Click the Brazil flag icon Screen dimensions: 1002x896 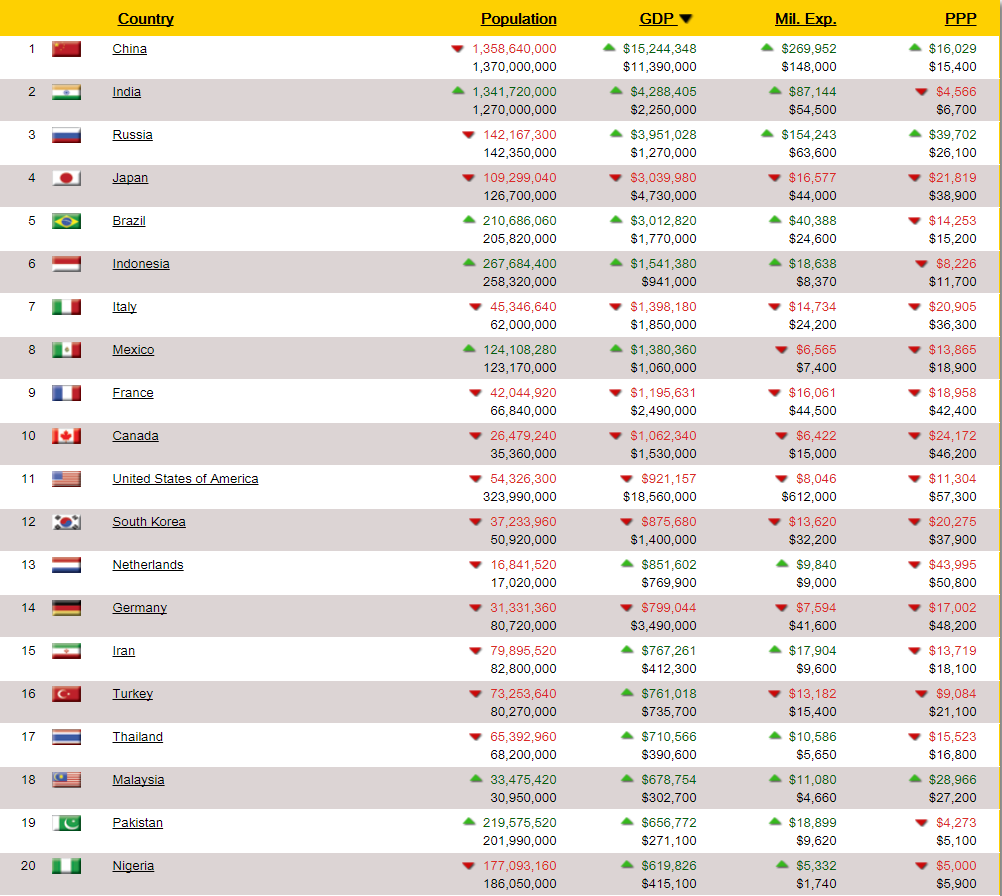point(66,221)
